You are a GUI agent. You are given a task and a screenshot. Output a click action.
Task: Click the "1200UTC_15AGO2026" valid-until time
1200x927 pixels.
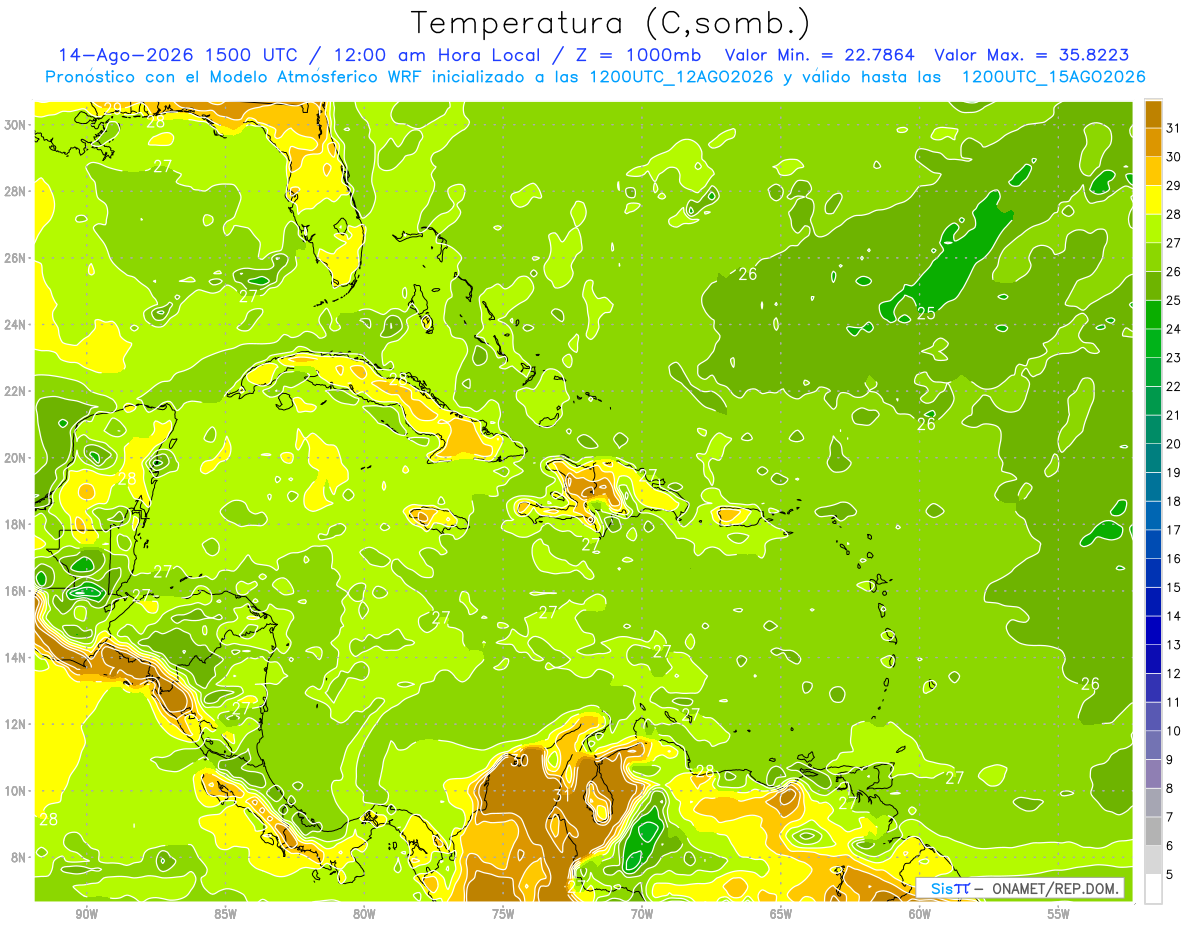[x=1053, y=77]
